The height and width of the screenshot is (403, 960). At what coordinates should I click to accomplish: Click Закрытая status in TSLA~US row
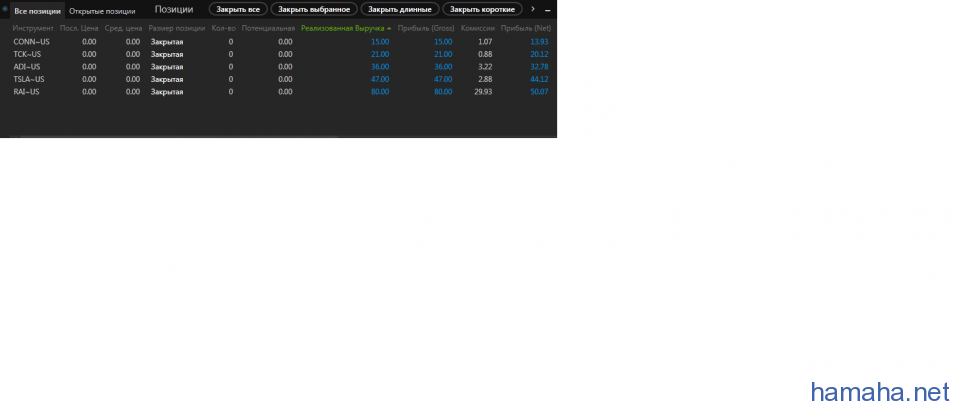coord(167,79)
